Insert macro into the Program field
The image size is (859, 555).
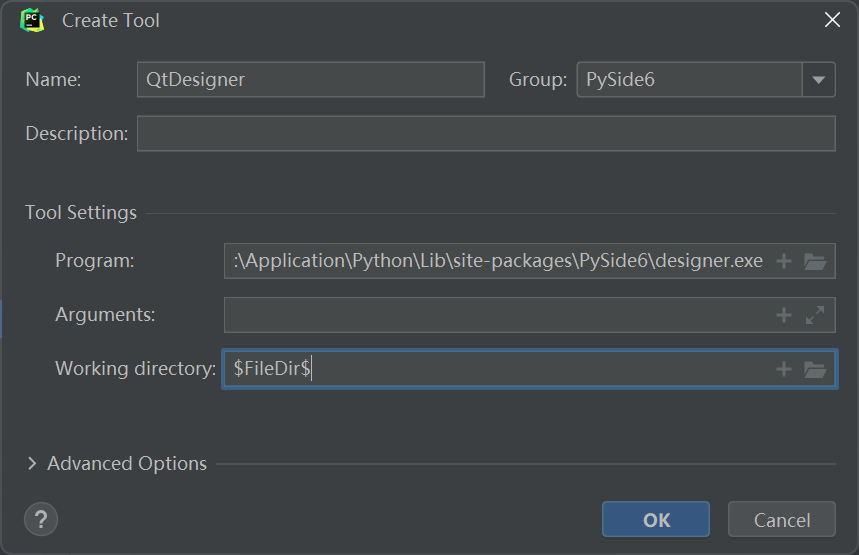(x=784, y=261)
